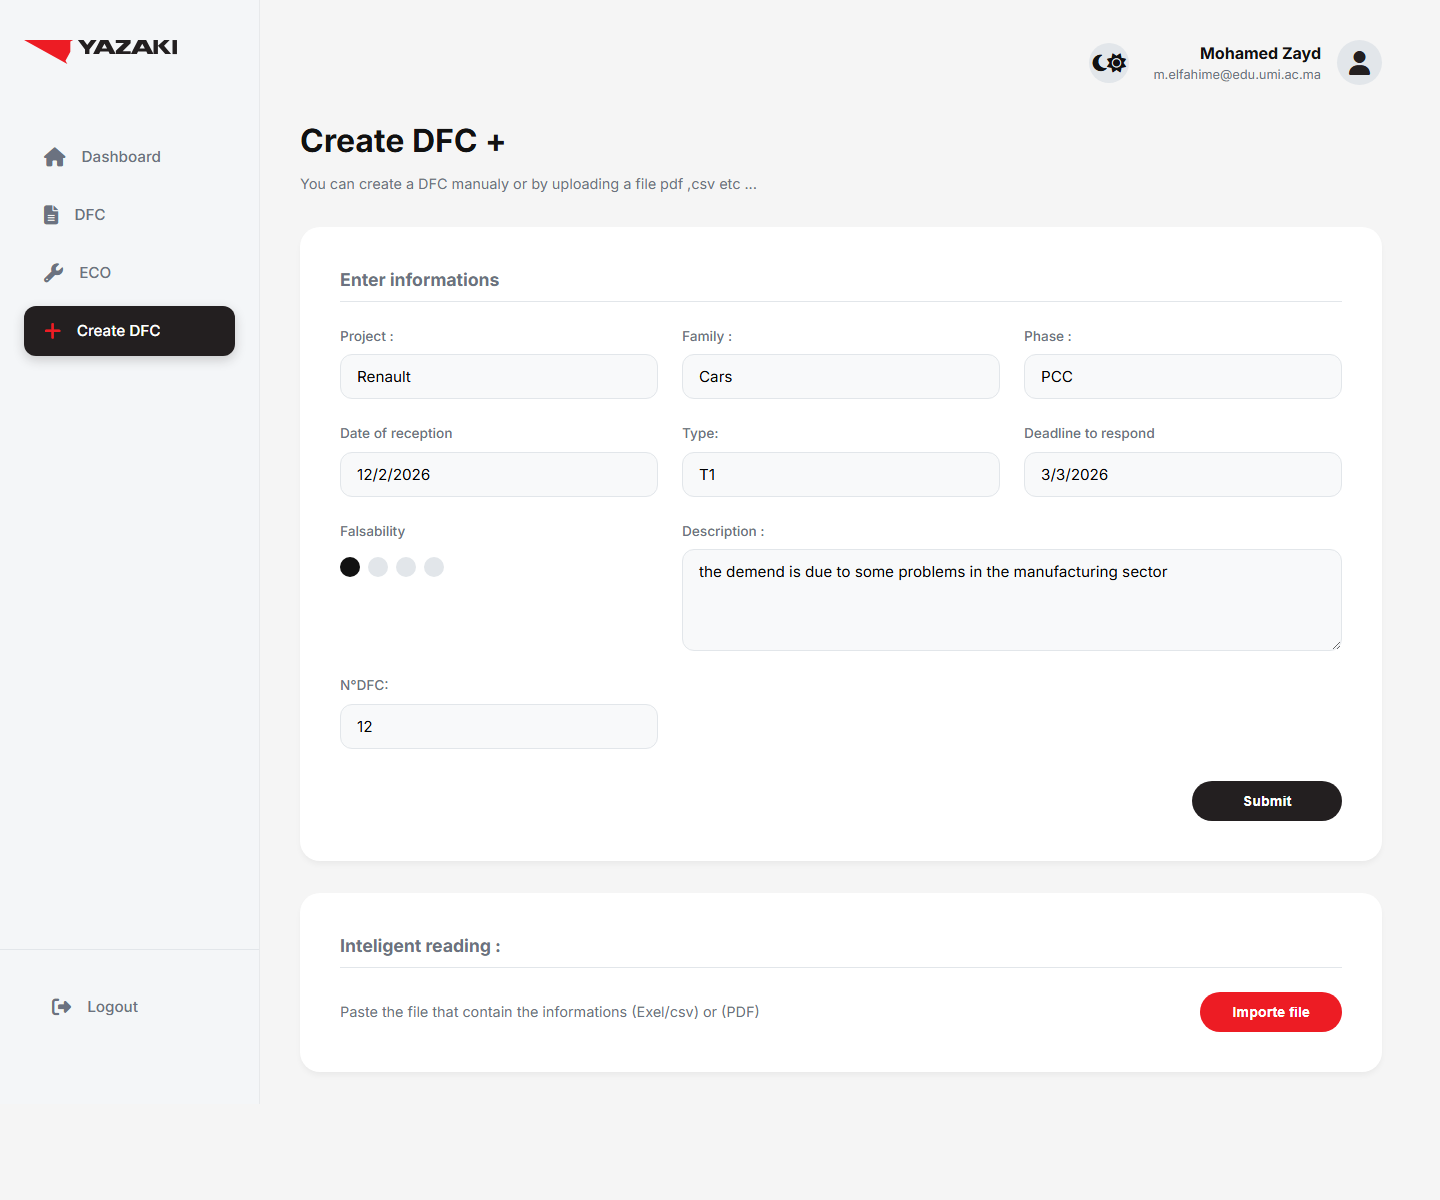The width and height of the screenshot is (1440, 1200).
Task: Submit the DFC form
Action: click(x=1267, y=801)
